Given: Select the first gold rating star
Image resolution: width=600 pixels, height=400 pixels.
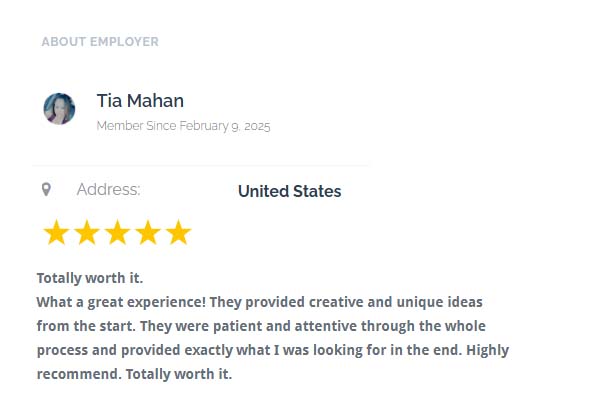Looking at the screenshot, I should point(56,232).
